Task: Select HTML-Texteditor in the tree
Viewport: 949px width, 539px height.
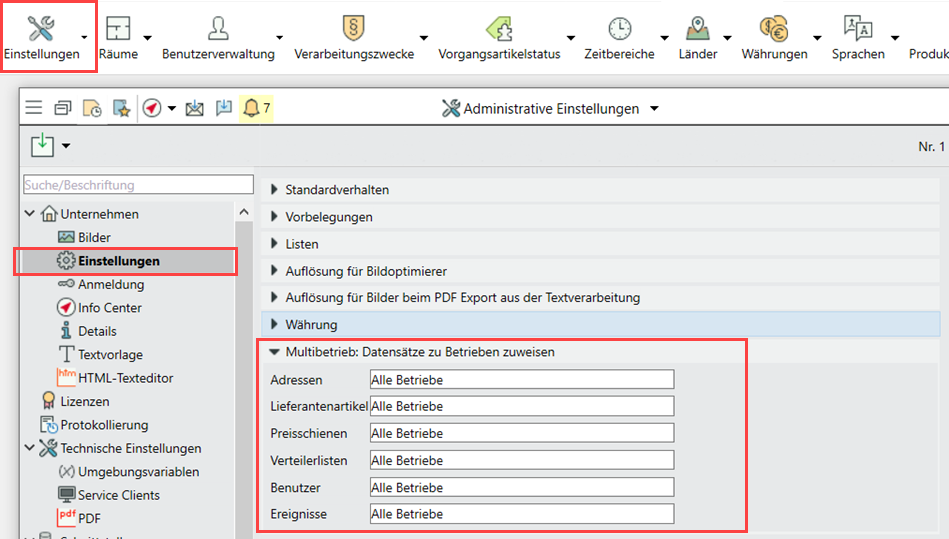Action: (125, 377)
